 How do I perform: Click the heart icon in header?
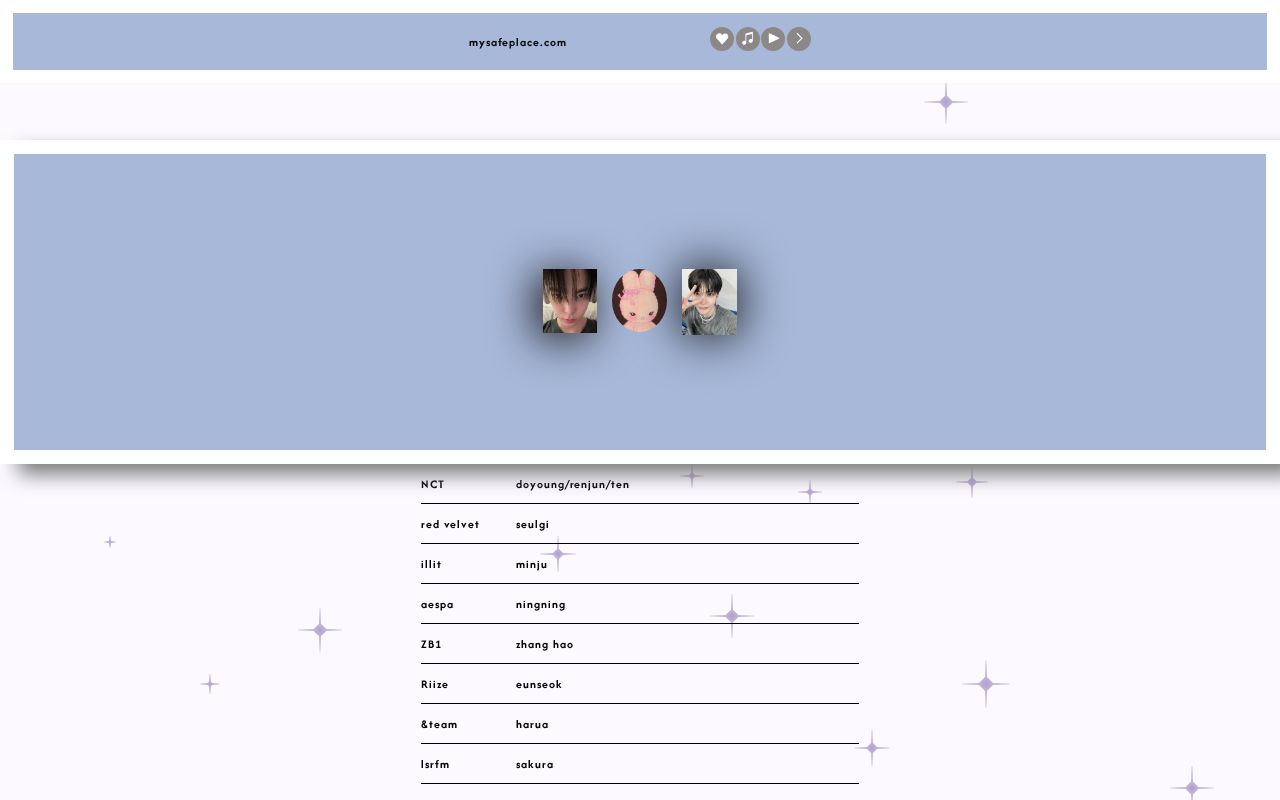pyautogui.click(x=722, y=39)
